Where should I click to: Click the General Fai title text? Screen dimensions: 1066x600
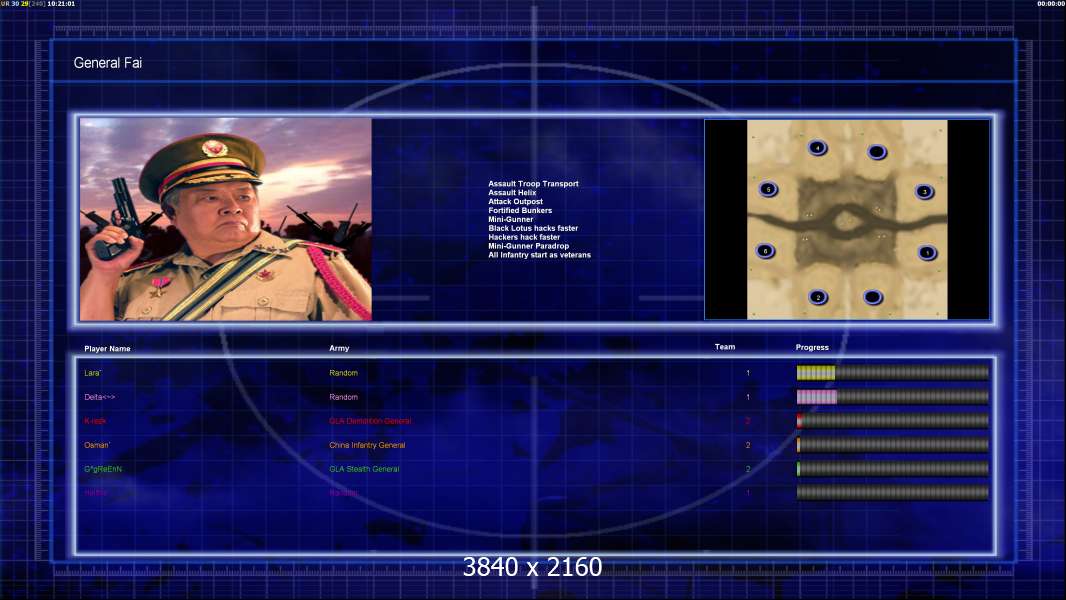[107, 63]
